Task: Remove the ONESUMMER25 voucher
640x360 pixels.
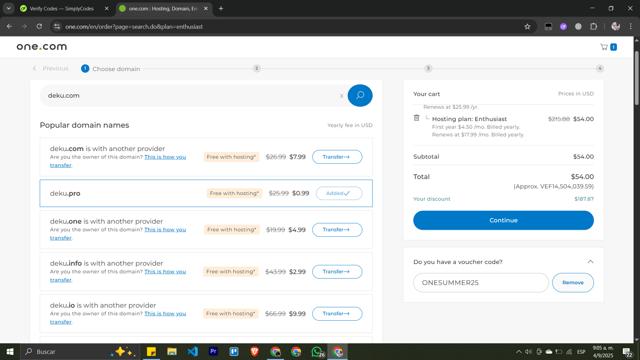Action: point(573,282)
